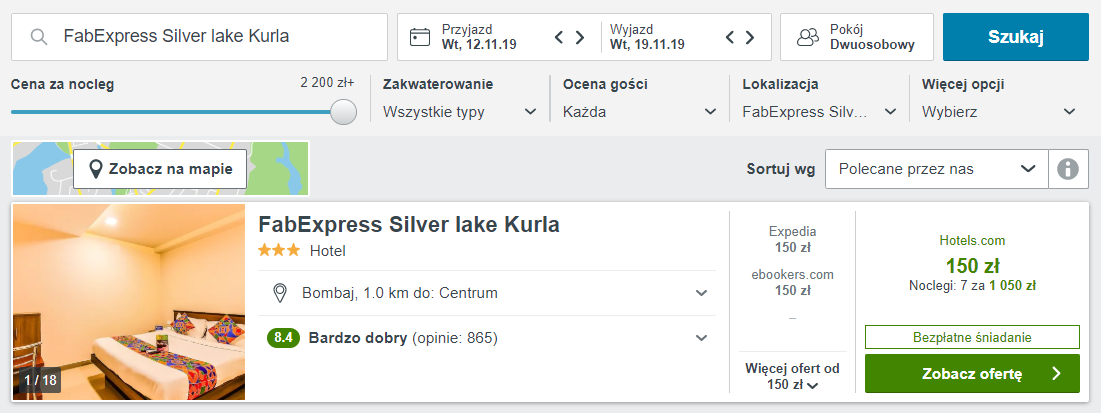Go to next check-out date
The width and height of the screenshot is (1101, 413).
click(x=750, y=38)
